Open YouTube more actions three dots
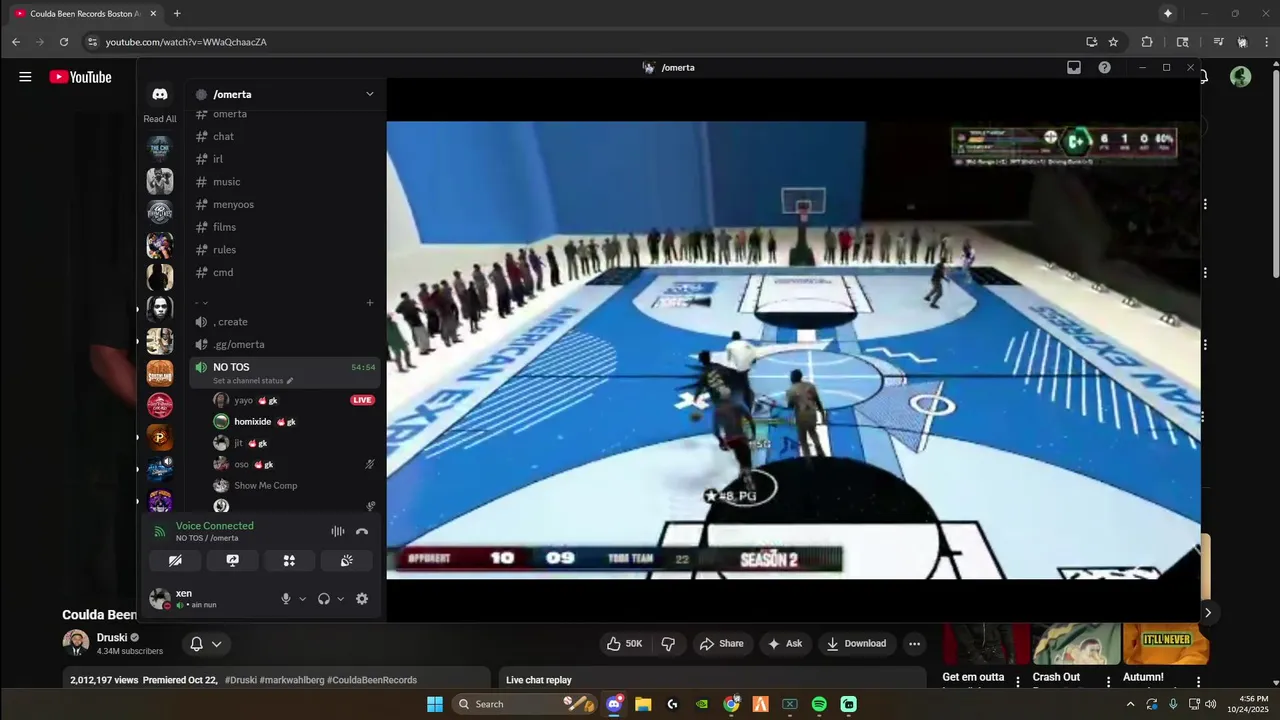Image resolution: width=1280 pixels, height=720 pixels. pos(914,644)
